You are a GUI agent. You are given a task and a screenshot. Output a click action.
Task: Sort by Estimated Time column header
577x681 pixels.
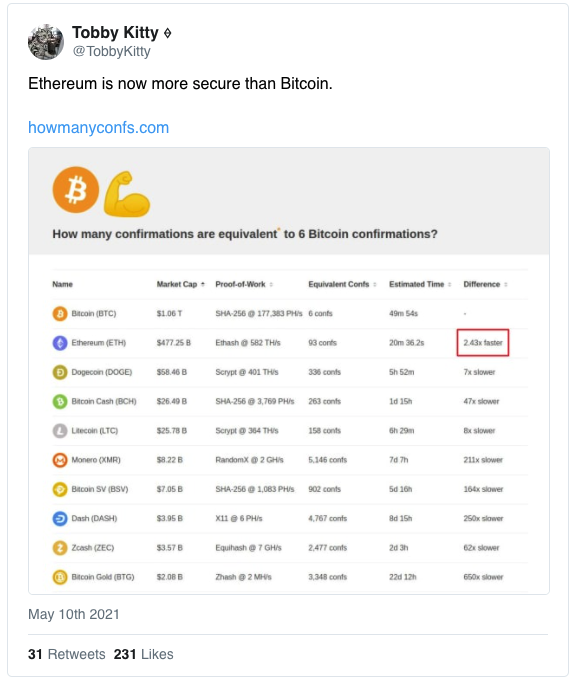[420, 284]
